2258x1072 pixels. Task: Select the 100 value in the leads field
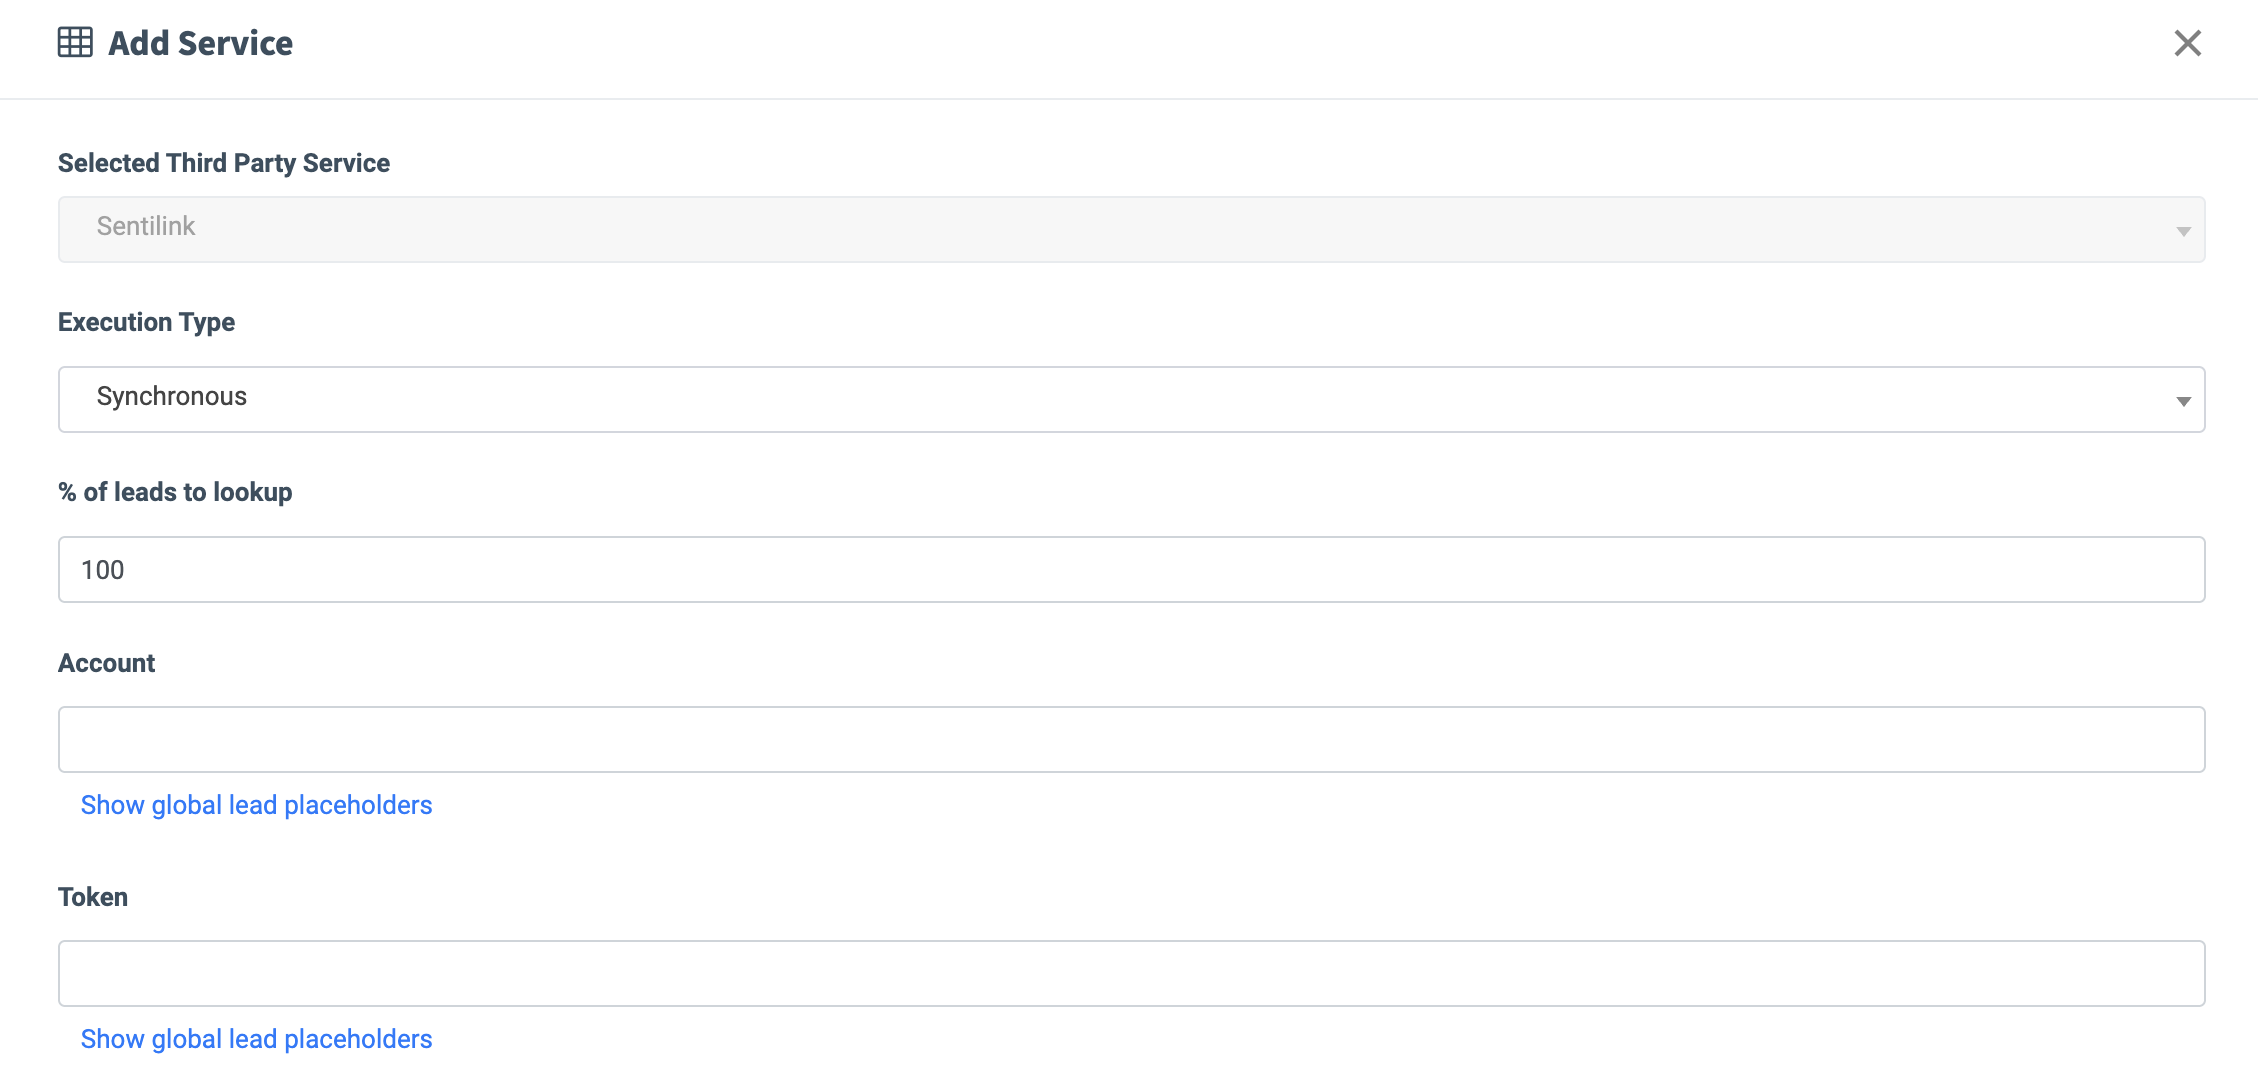(x=103, y=570)
